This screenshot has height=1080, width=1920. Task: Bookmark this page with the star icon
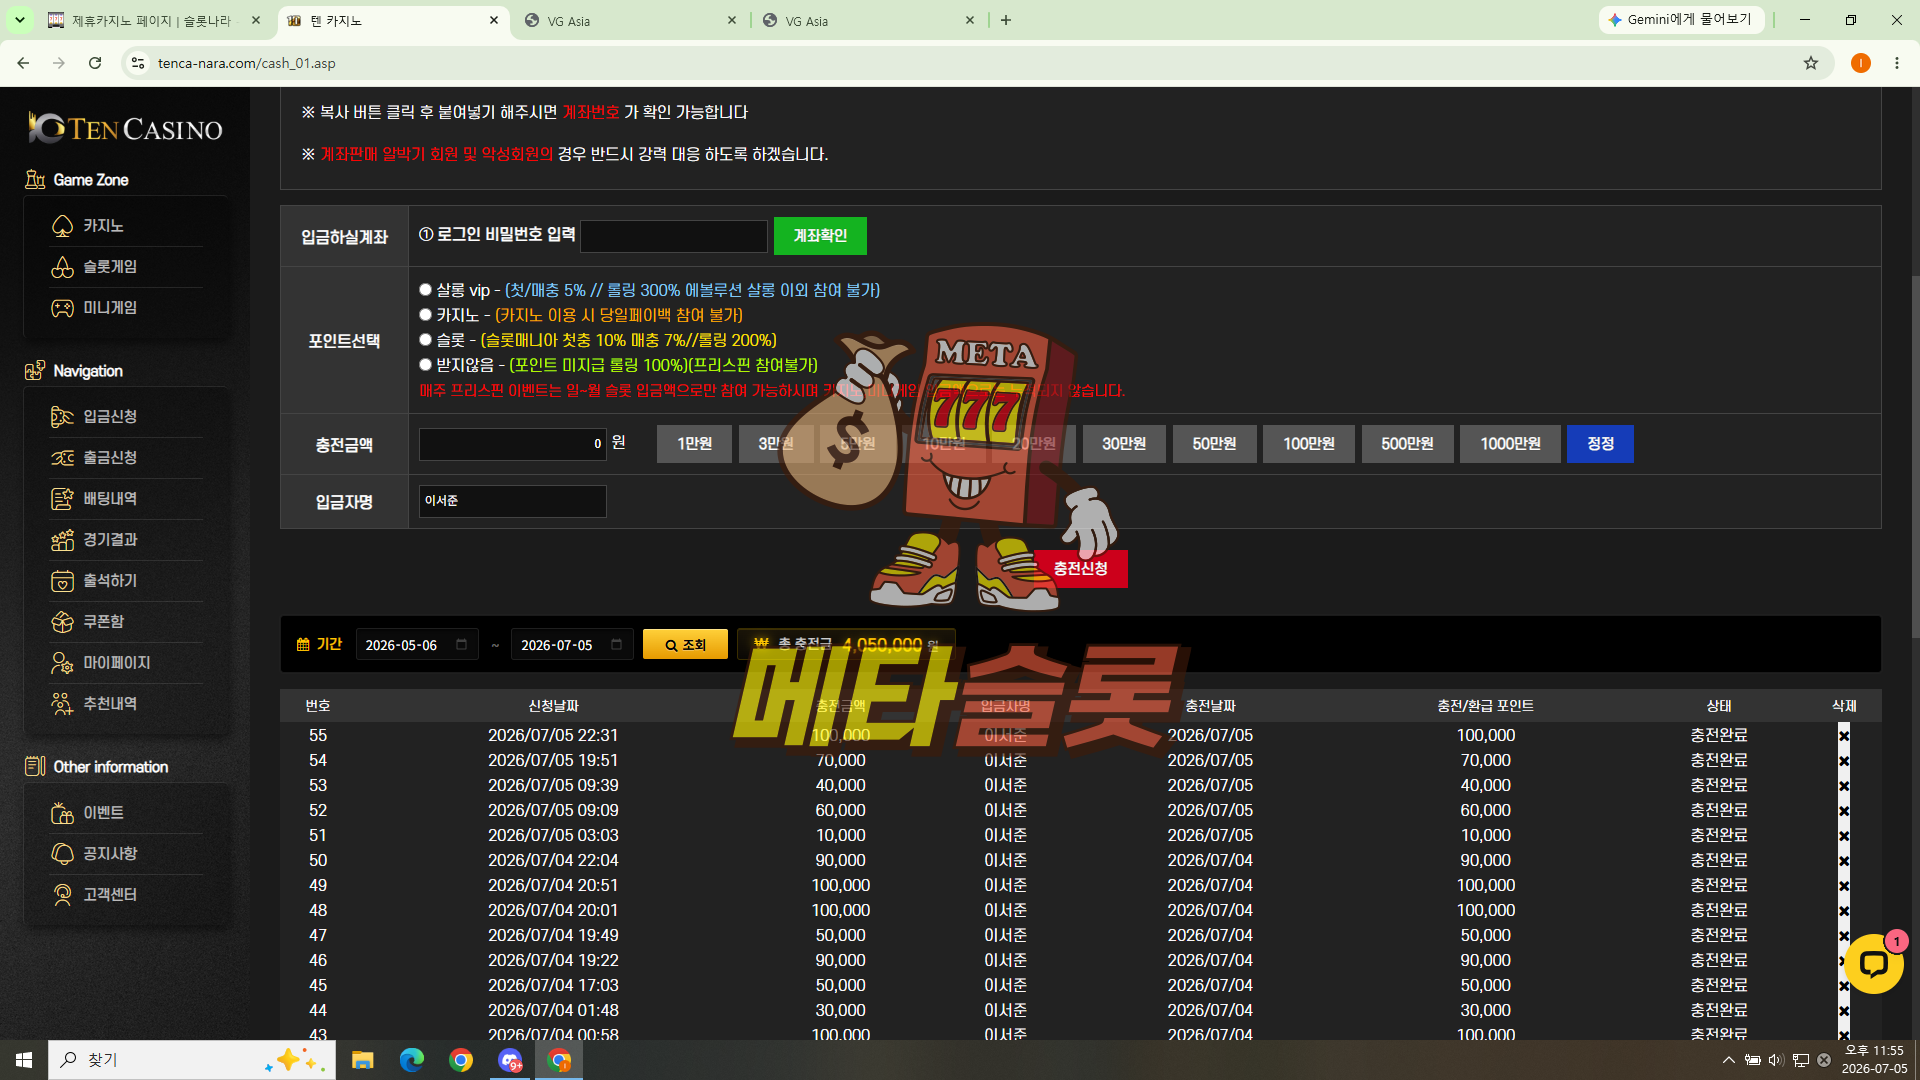click(1811, 63)
